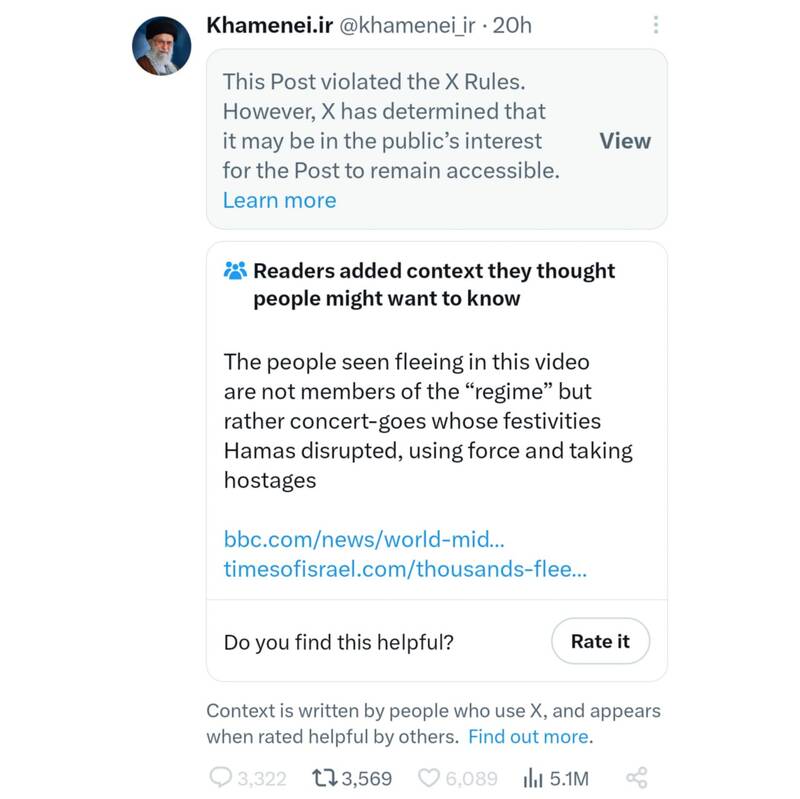The image size is (800, 799).
Task: Open the timesofisrael.com source link
Action: tap(405, 569)
